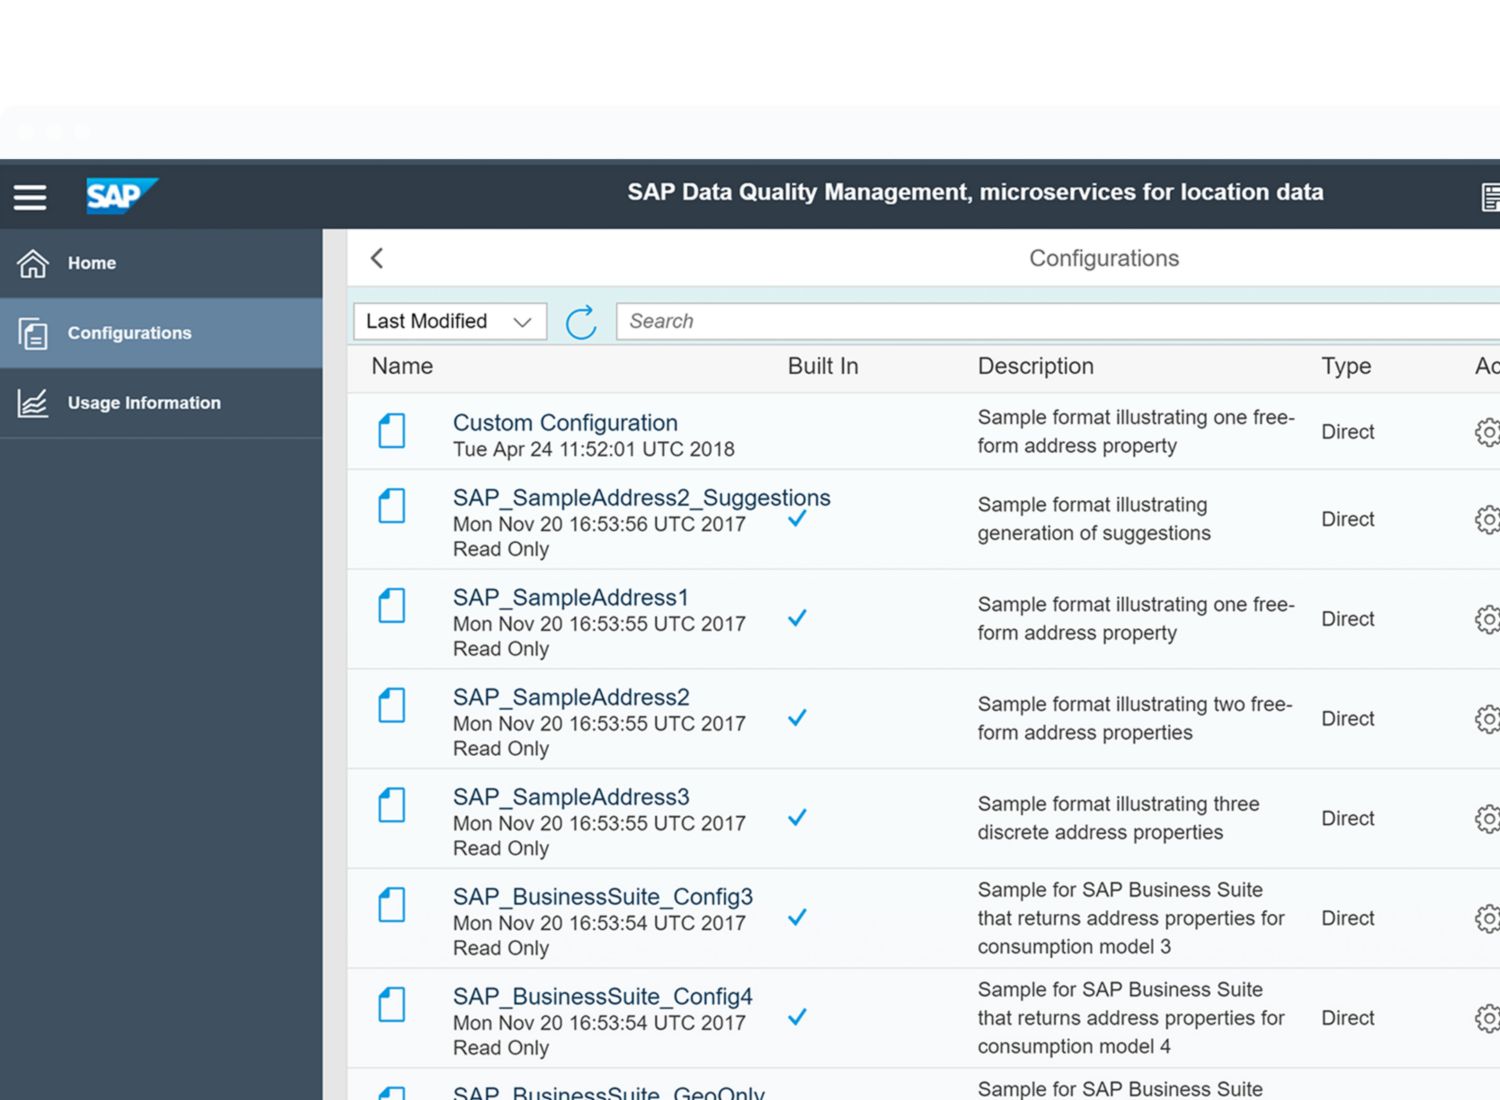This screenshot has width=1500, height=1100.
Task: Click the Search input field
Action: pyautogui.click(x=1050, y=322)
